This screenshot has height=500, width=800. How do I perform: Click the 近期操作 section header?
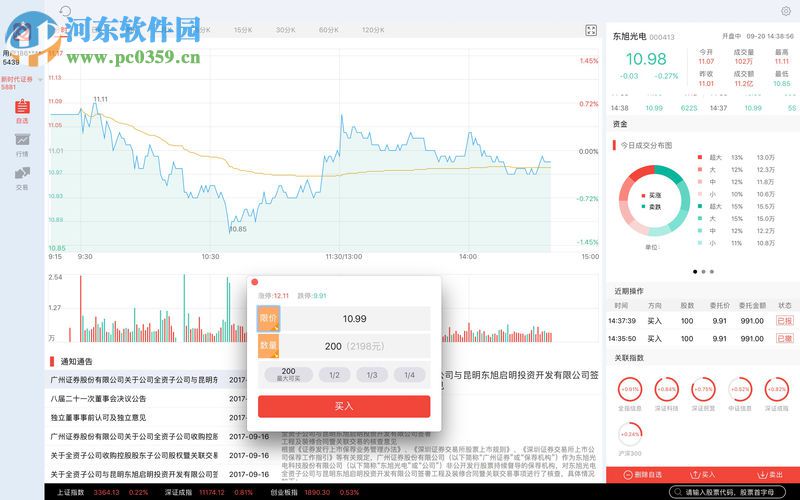pos(629,291)
